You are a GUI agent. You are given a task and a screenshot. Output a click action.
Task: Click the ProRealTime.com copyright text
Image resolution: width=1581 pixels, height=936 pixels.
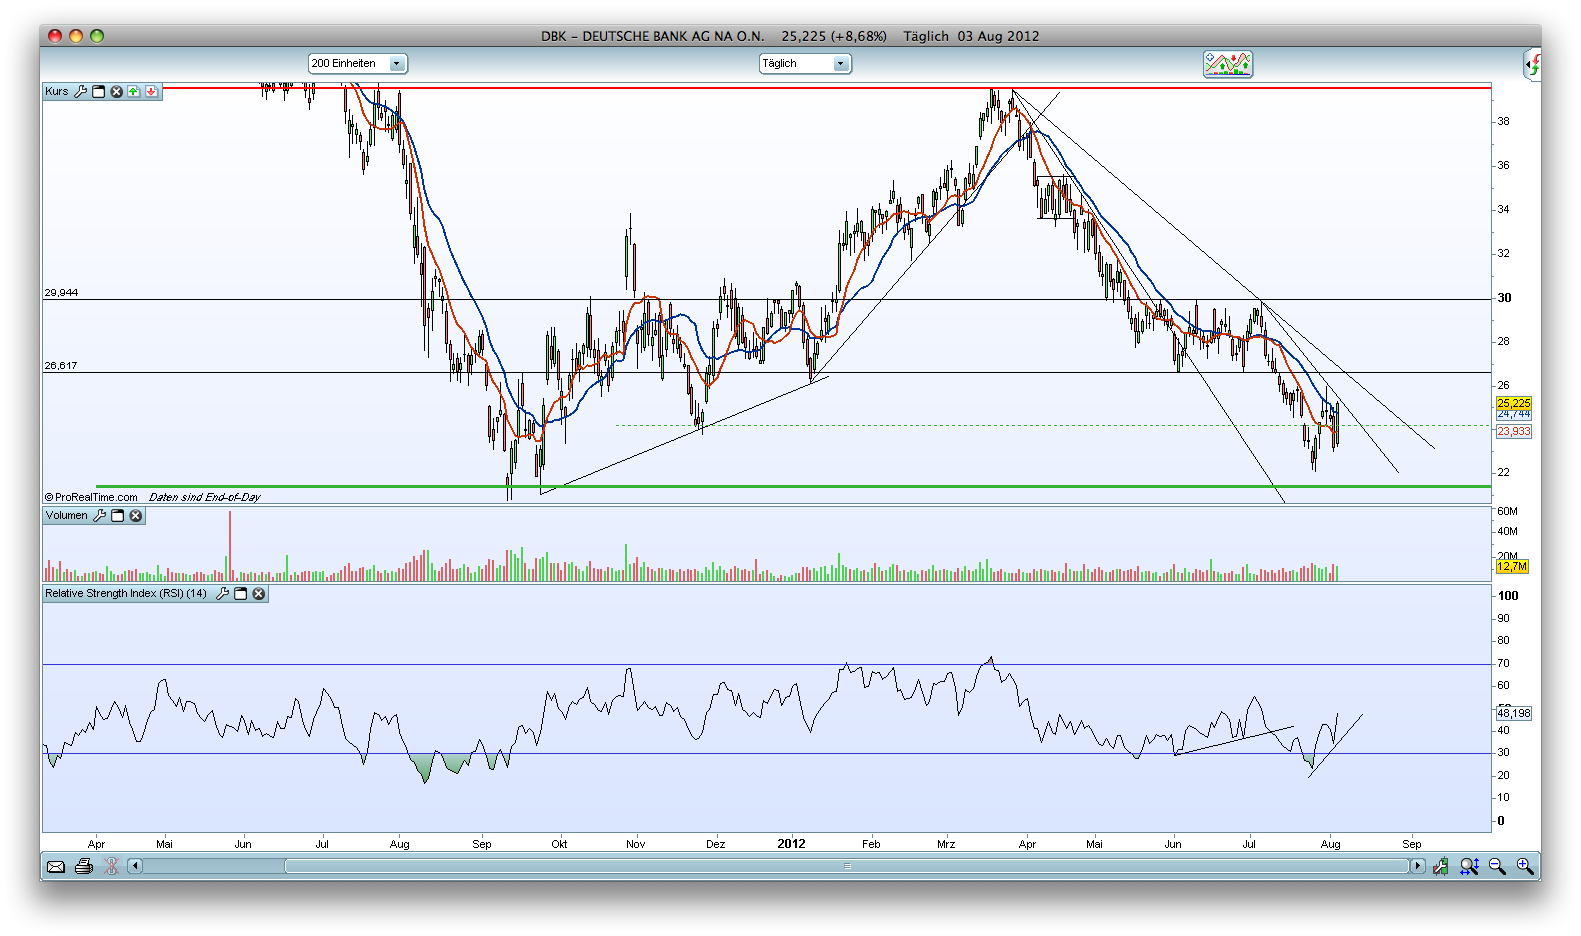coord(91,497)
